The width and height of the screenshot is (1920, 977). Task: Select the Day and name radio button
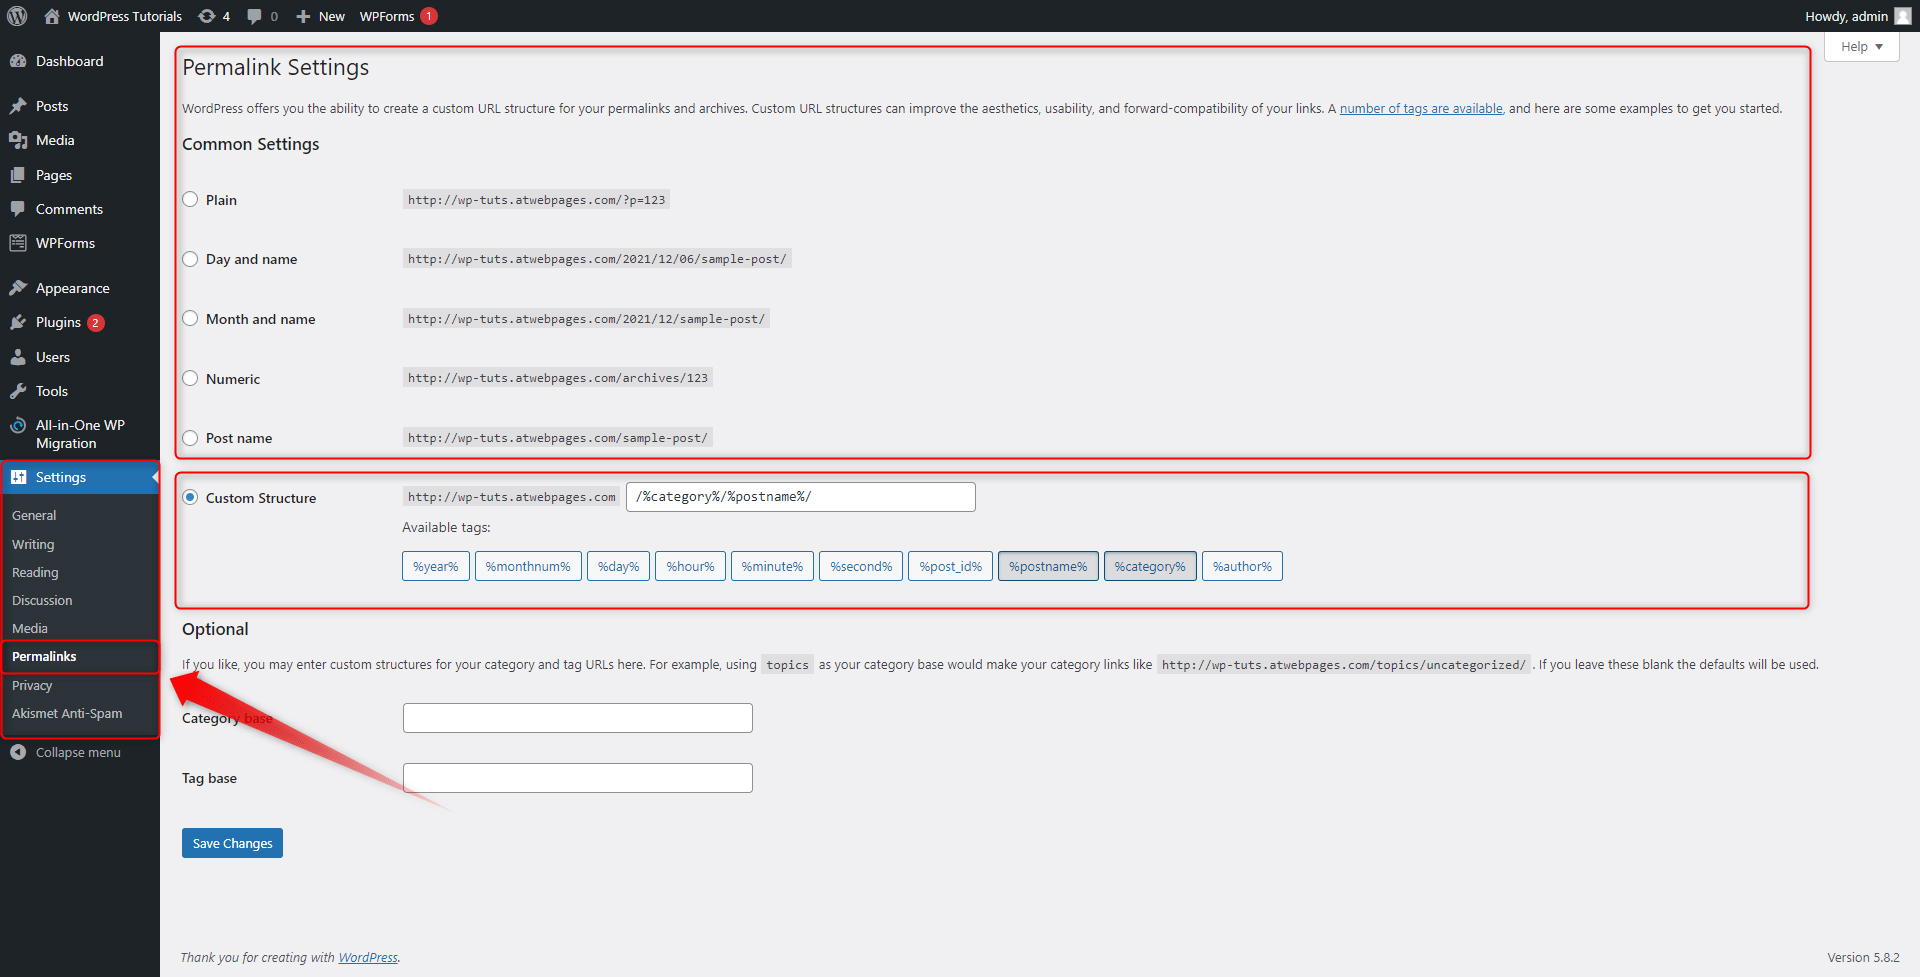pos(190,258)
